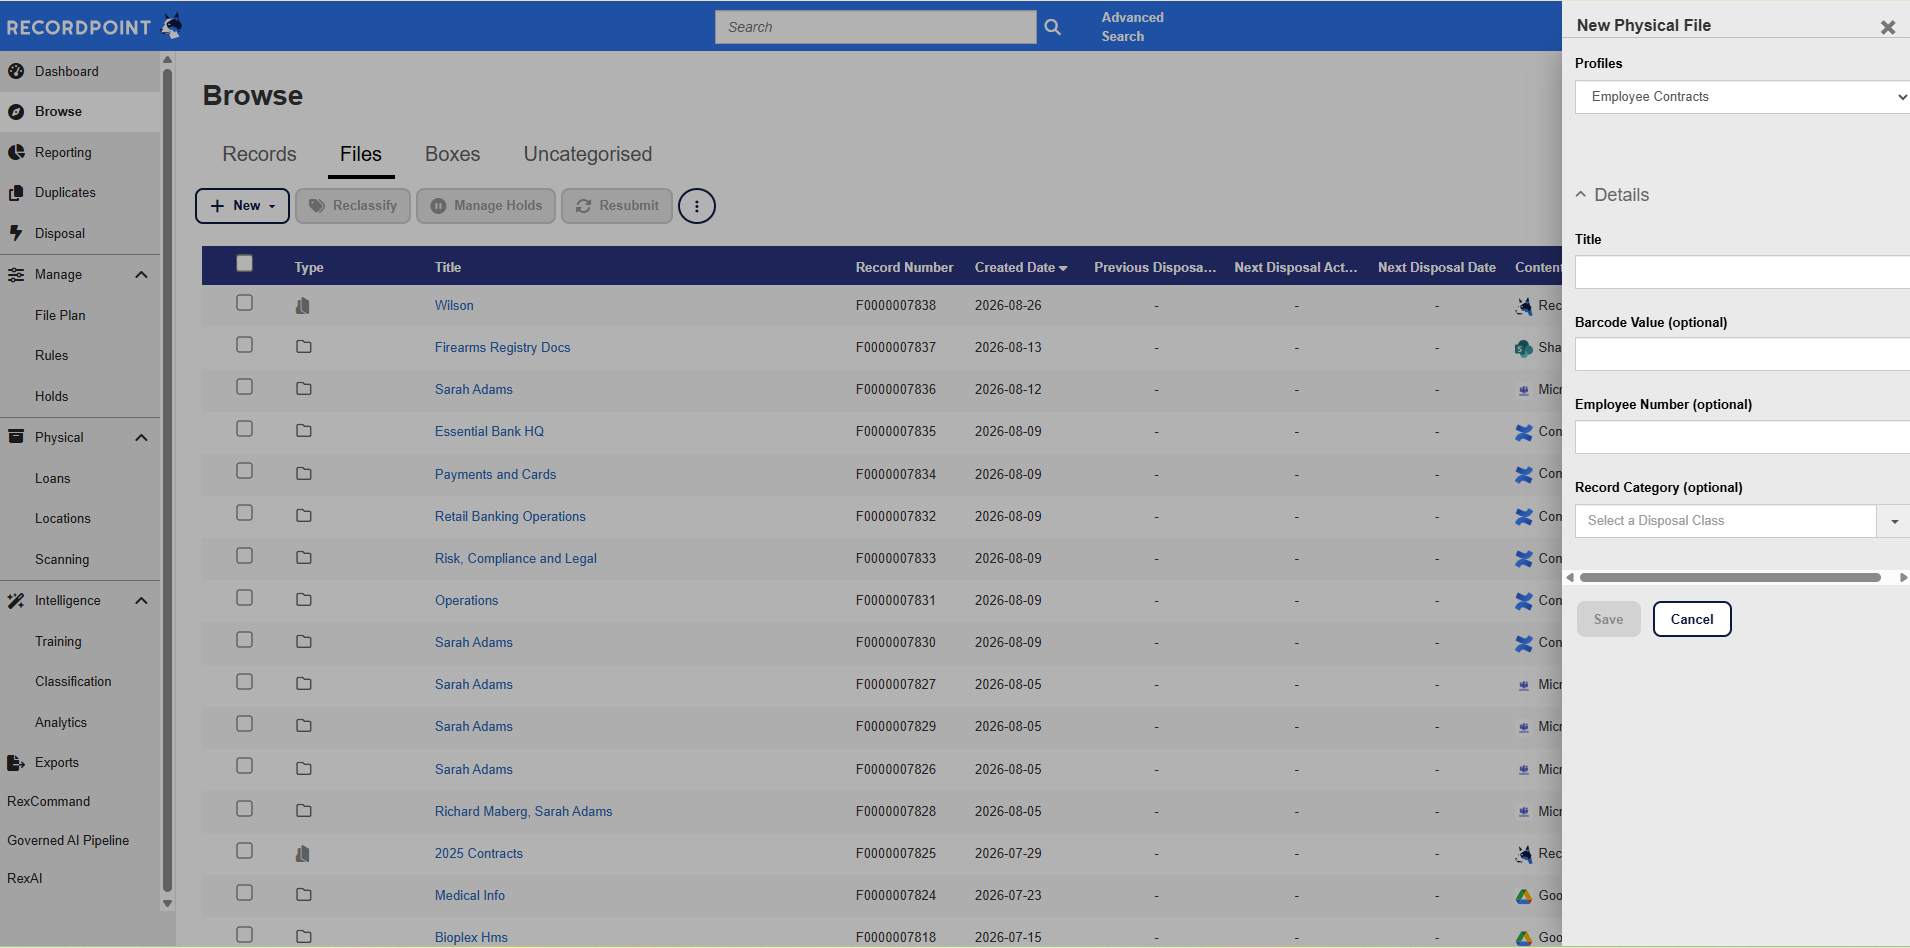
Task: Click RecordPoint content icon in Wilson row
Action: [x=1524, y=306]
